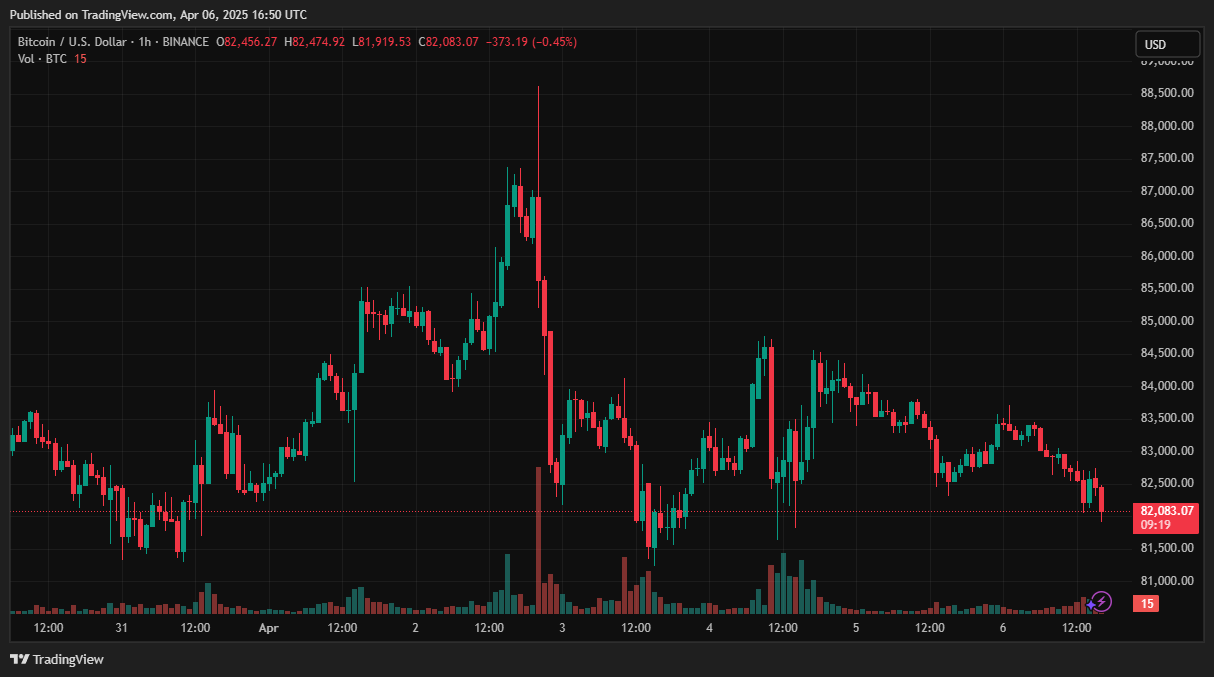This screenshot has height=677, width=1214.
Task: Click the 31 date label on time axis
Action: 121,628
